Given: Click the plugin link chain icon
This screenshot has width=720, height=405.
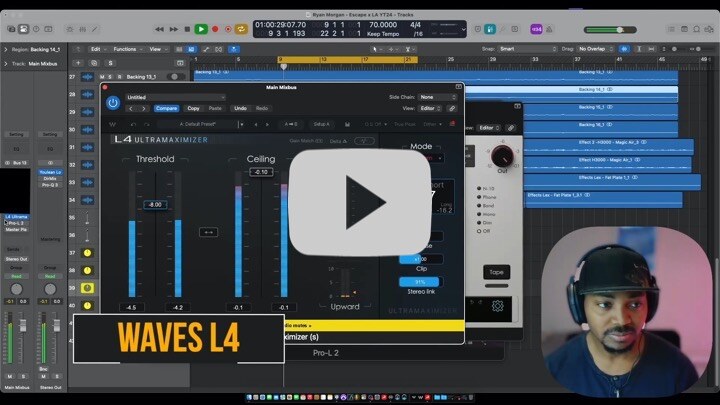Looking at the screenshot, I should click(x=452, y=108).
